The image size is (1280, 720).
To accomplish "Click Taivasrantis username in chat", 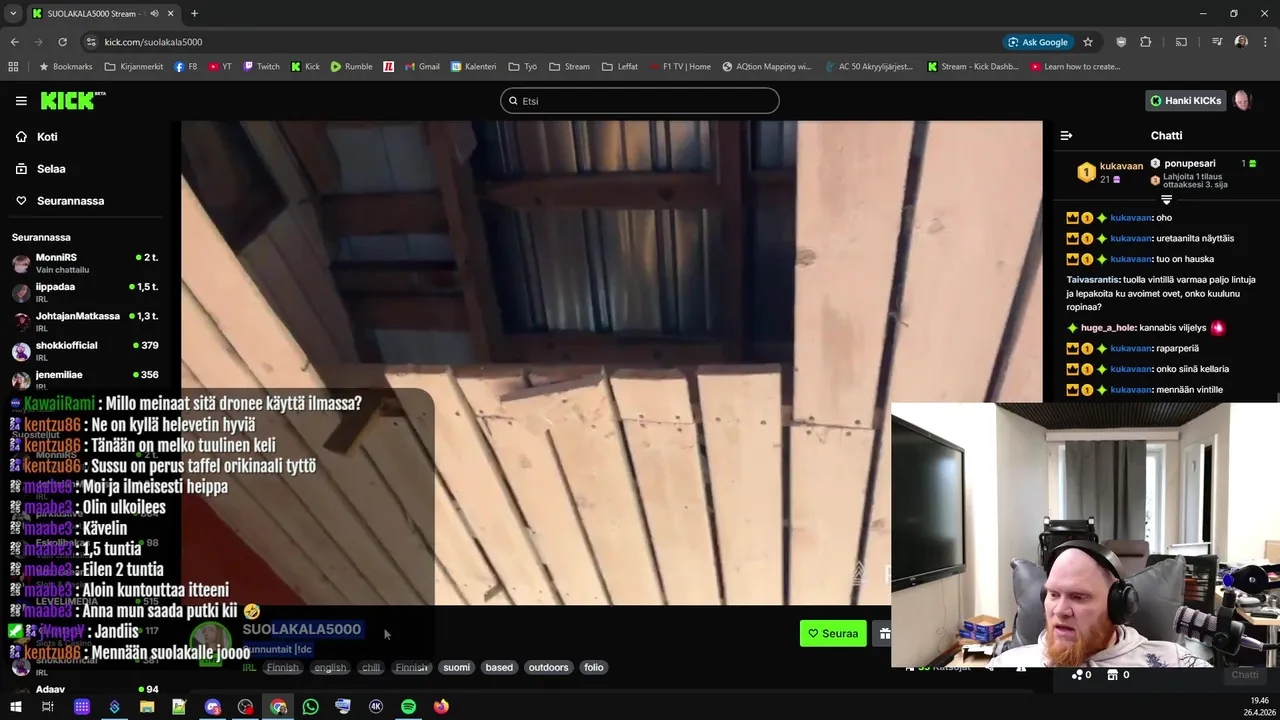I will tap(1094, 280).
